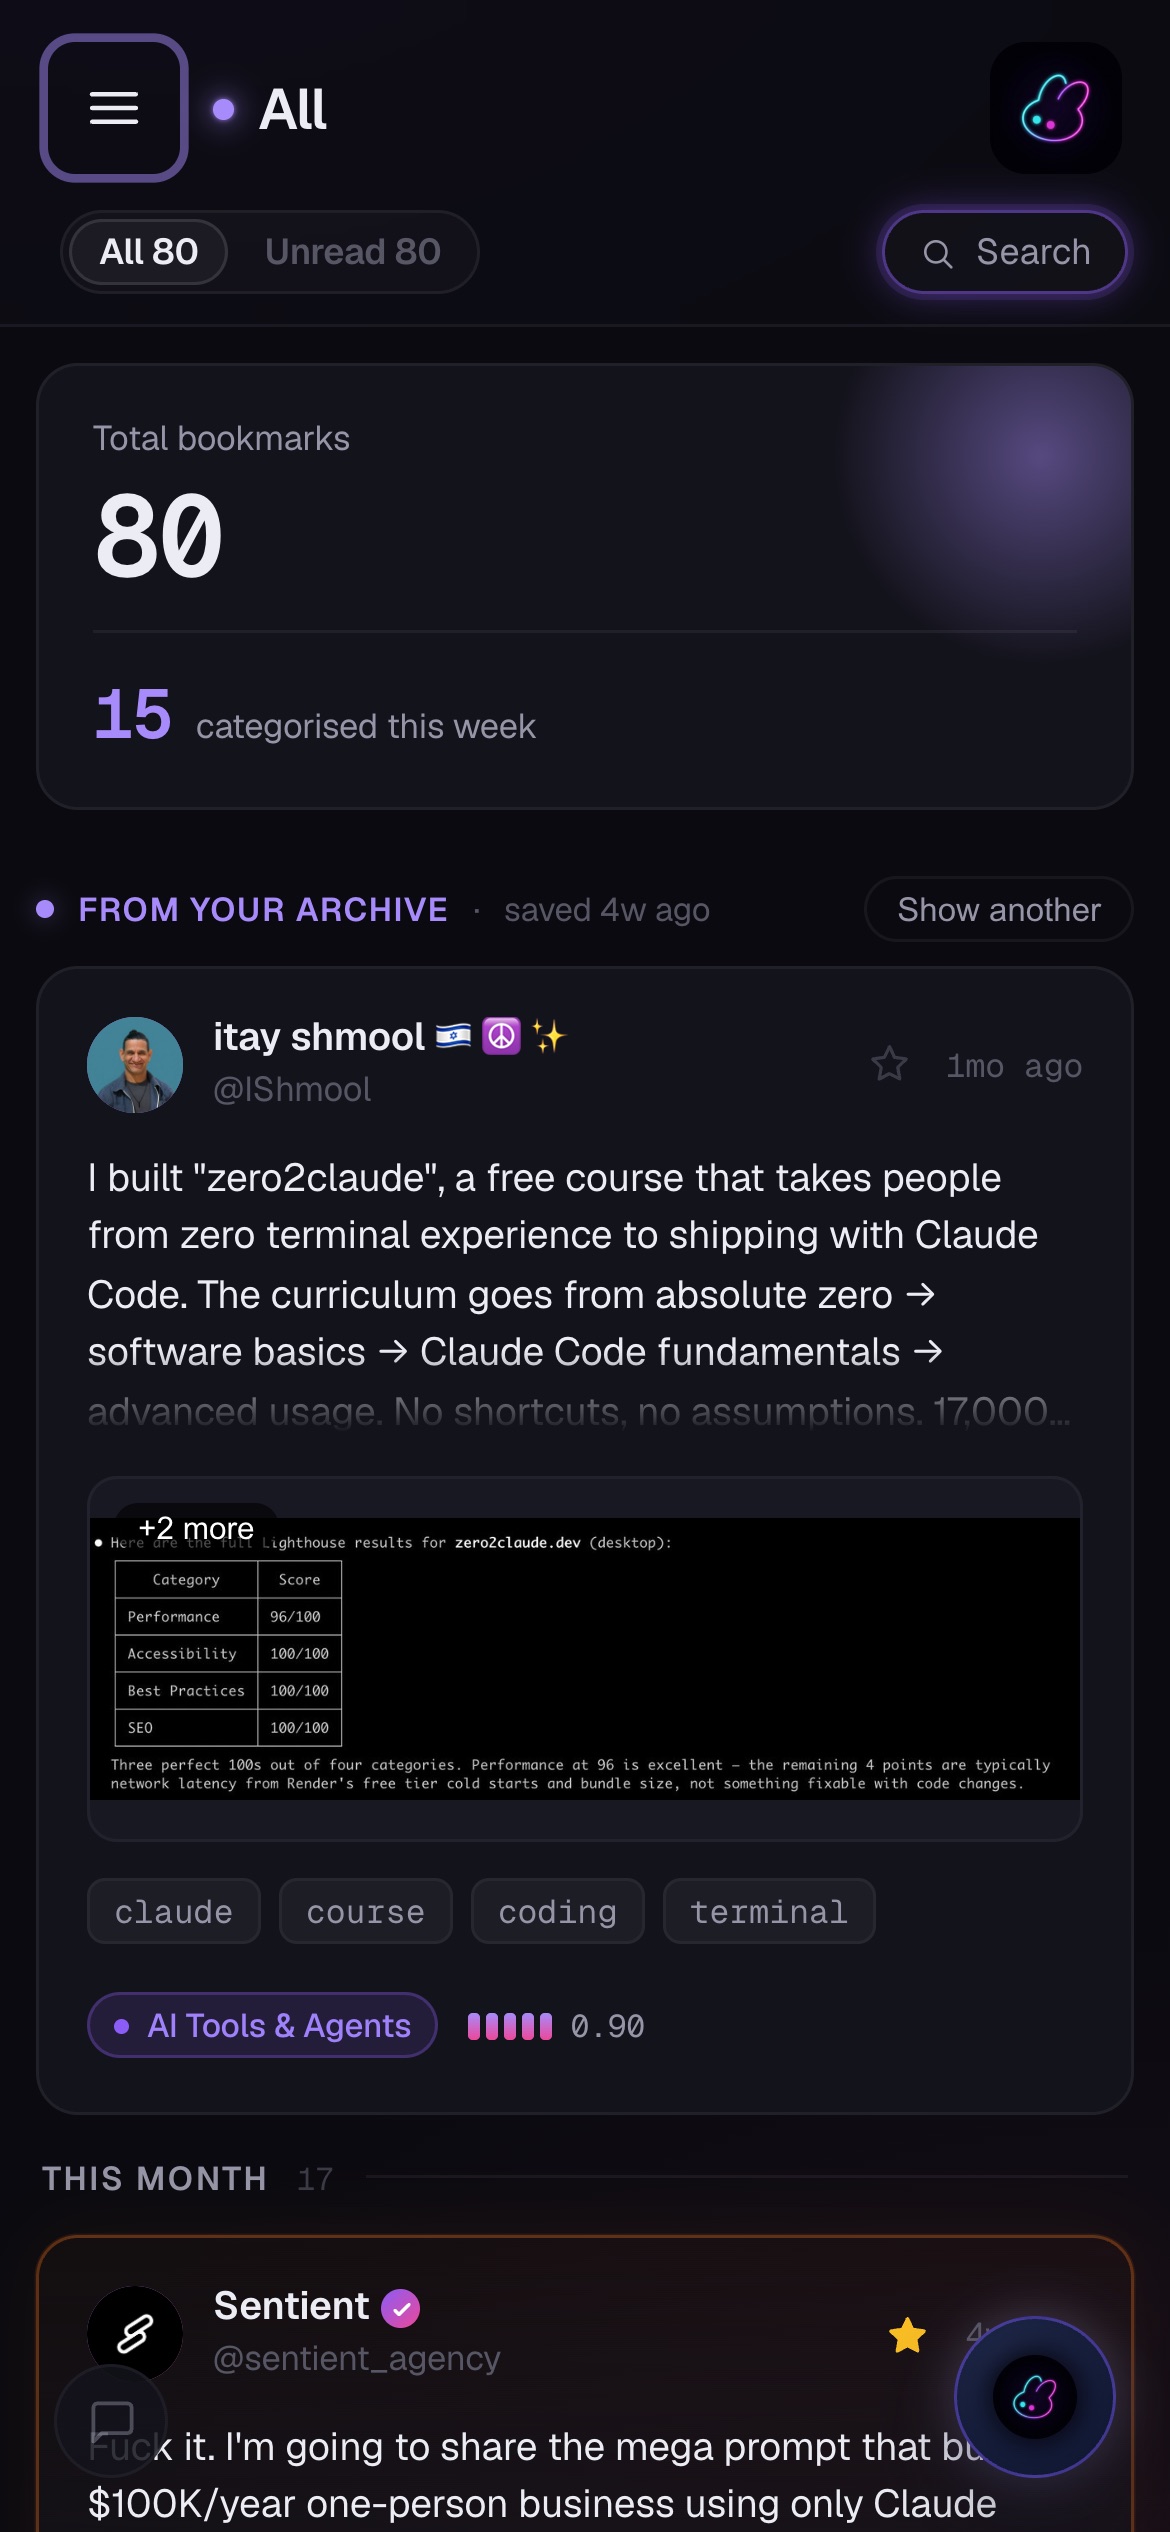Image resolution: width=1170 pixels, height=2532 pixels.
Task: Tap the floating bunny assistant button
Action: [1035, 2397]
